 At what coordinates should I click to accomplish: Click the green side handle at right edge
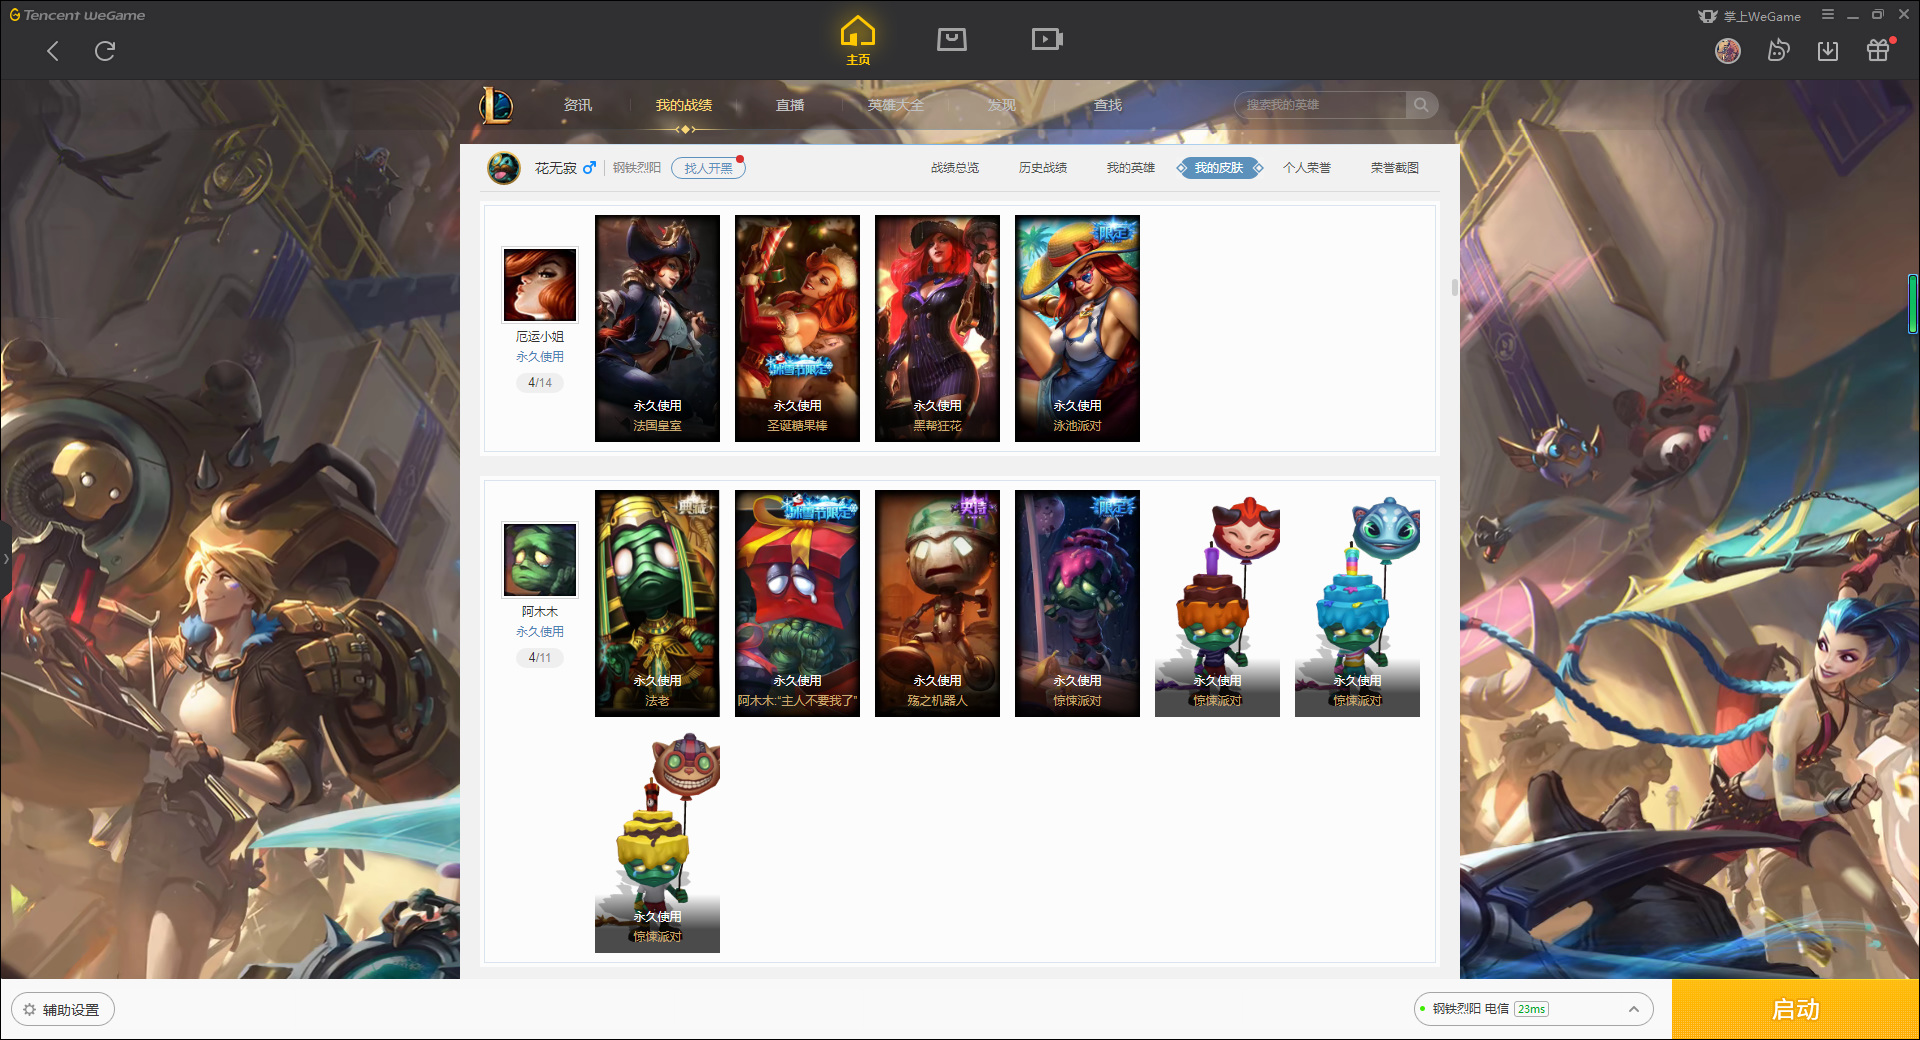pos(1913,303)
